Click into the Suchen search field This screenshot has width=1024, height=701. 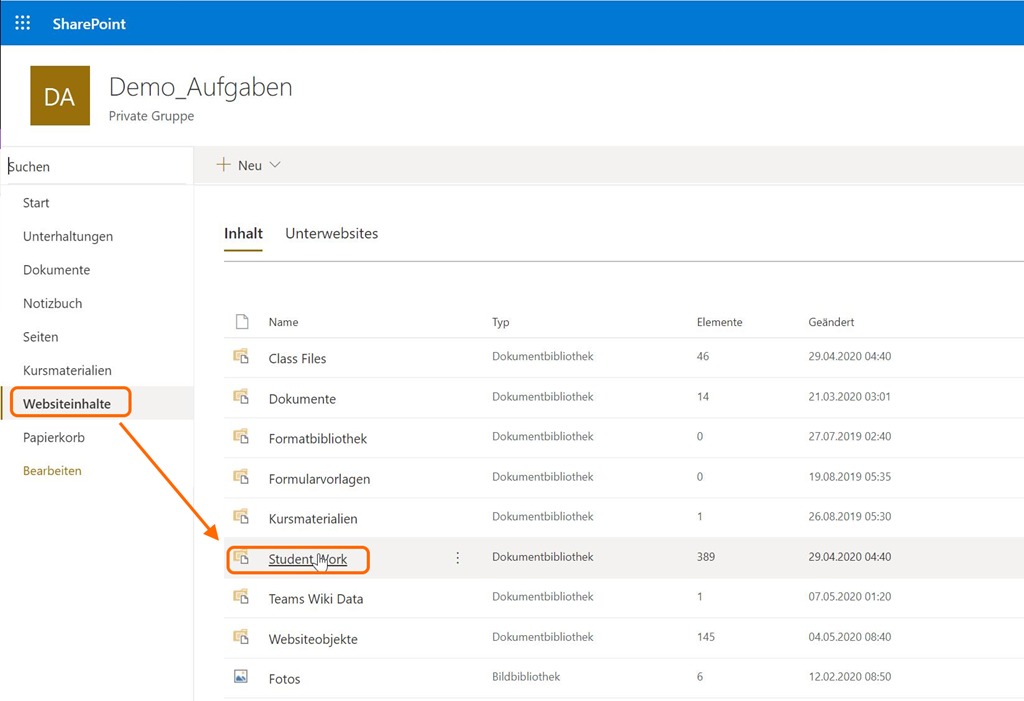[95, 167]
